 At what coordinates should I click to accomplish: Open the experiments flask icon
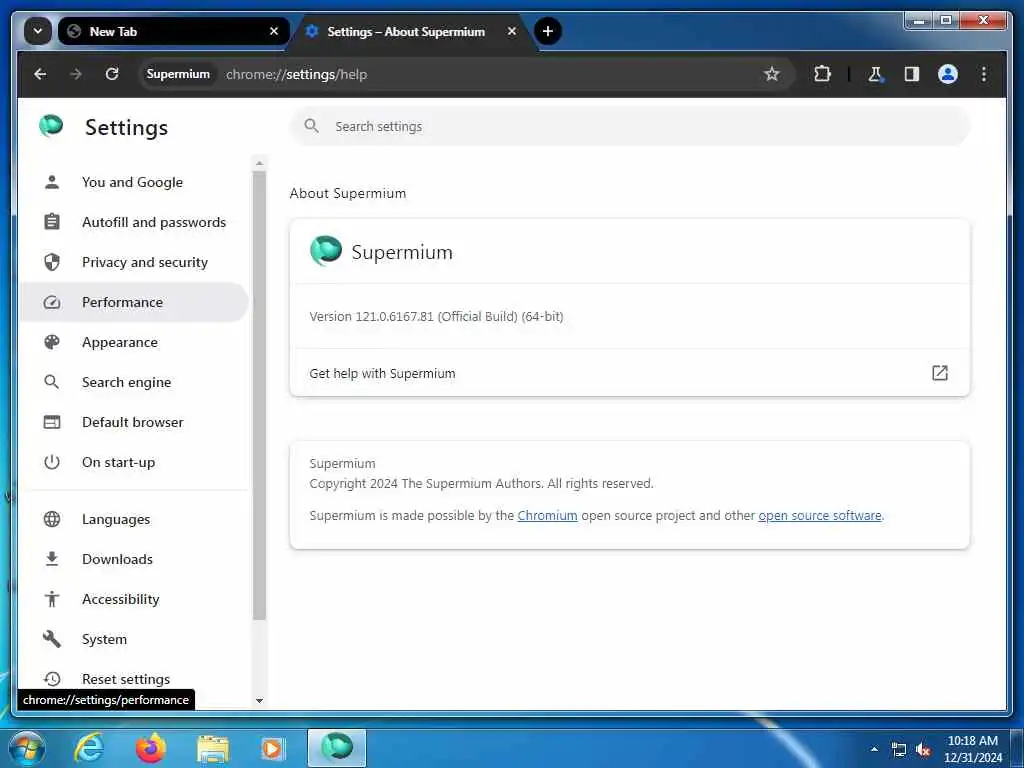(x=876, y=74)
